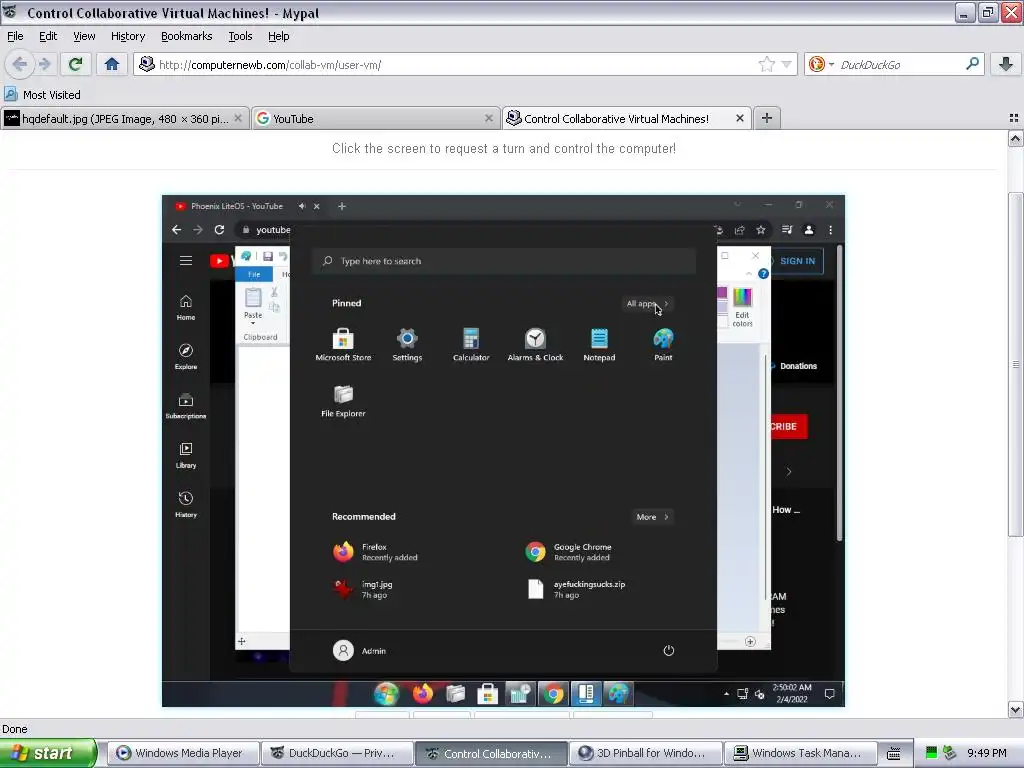The image size is (1024, 768).
Task: Click SIGN IN on YouTube in VM
Action: point(797,261)
